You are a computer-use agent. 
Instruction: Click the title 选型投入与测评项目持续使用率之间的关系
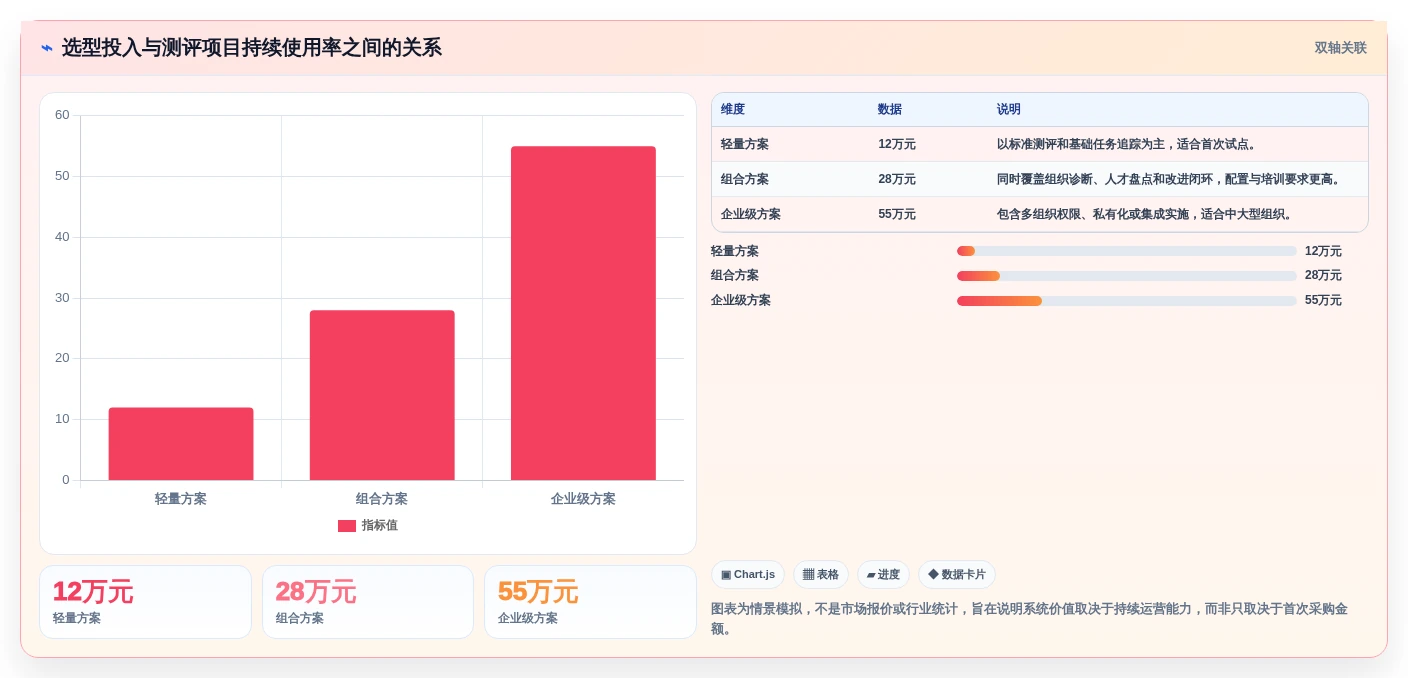(x=251, y=48)
